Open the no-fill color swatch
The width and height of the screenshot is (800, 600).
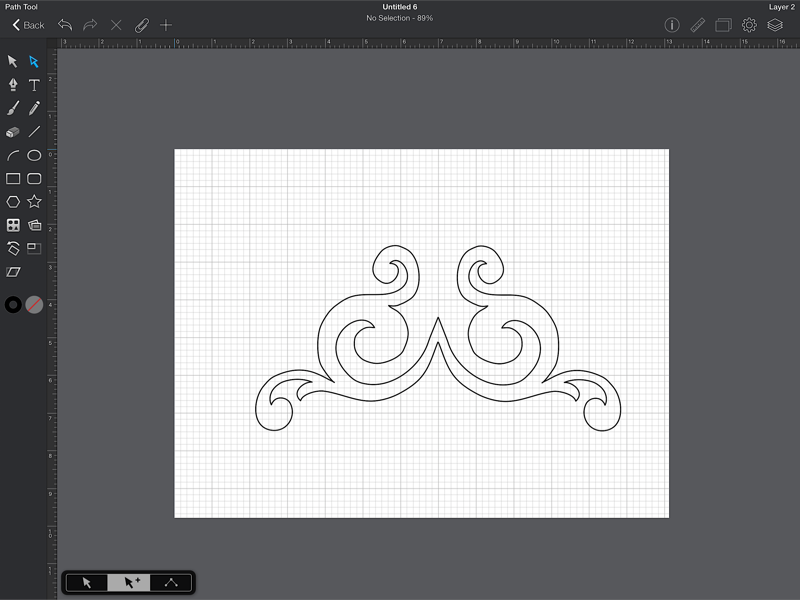click(34, 305)
